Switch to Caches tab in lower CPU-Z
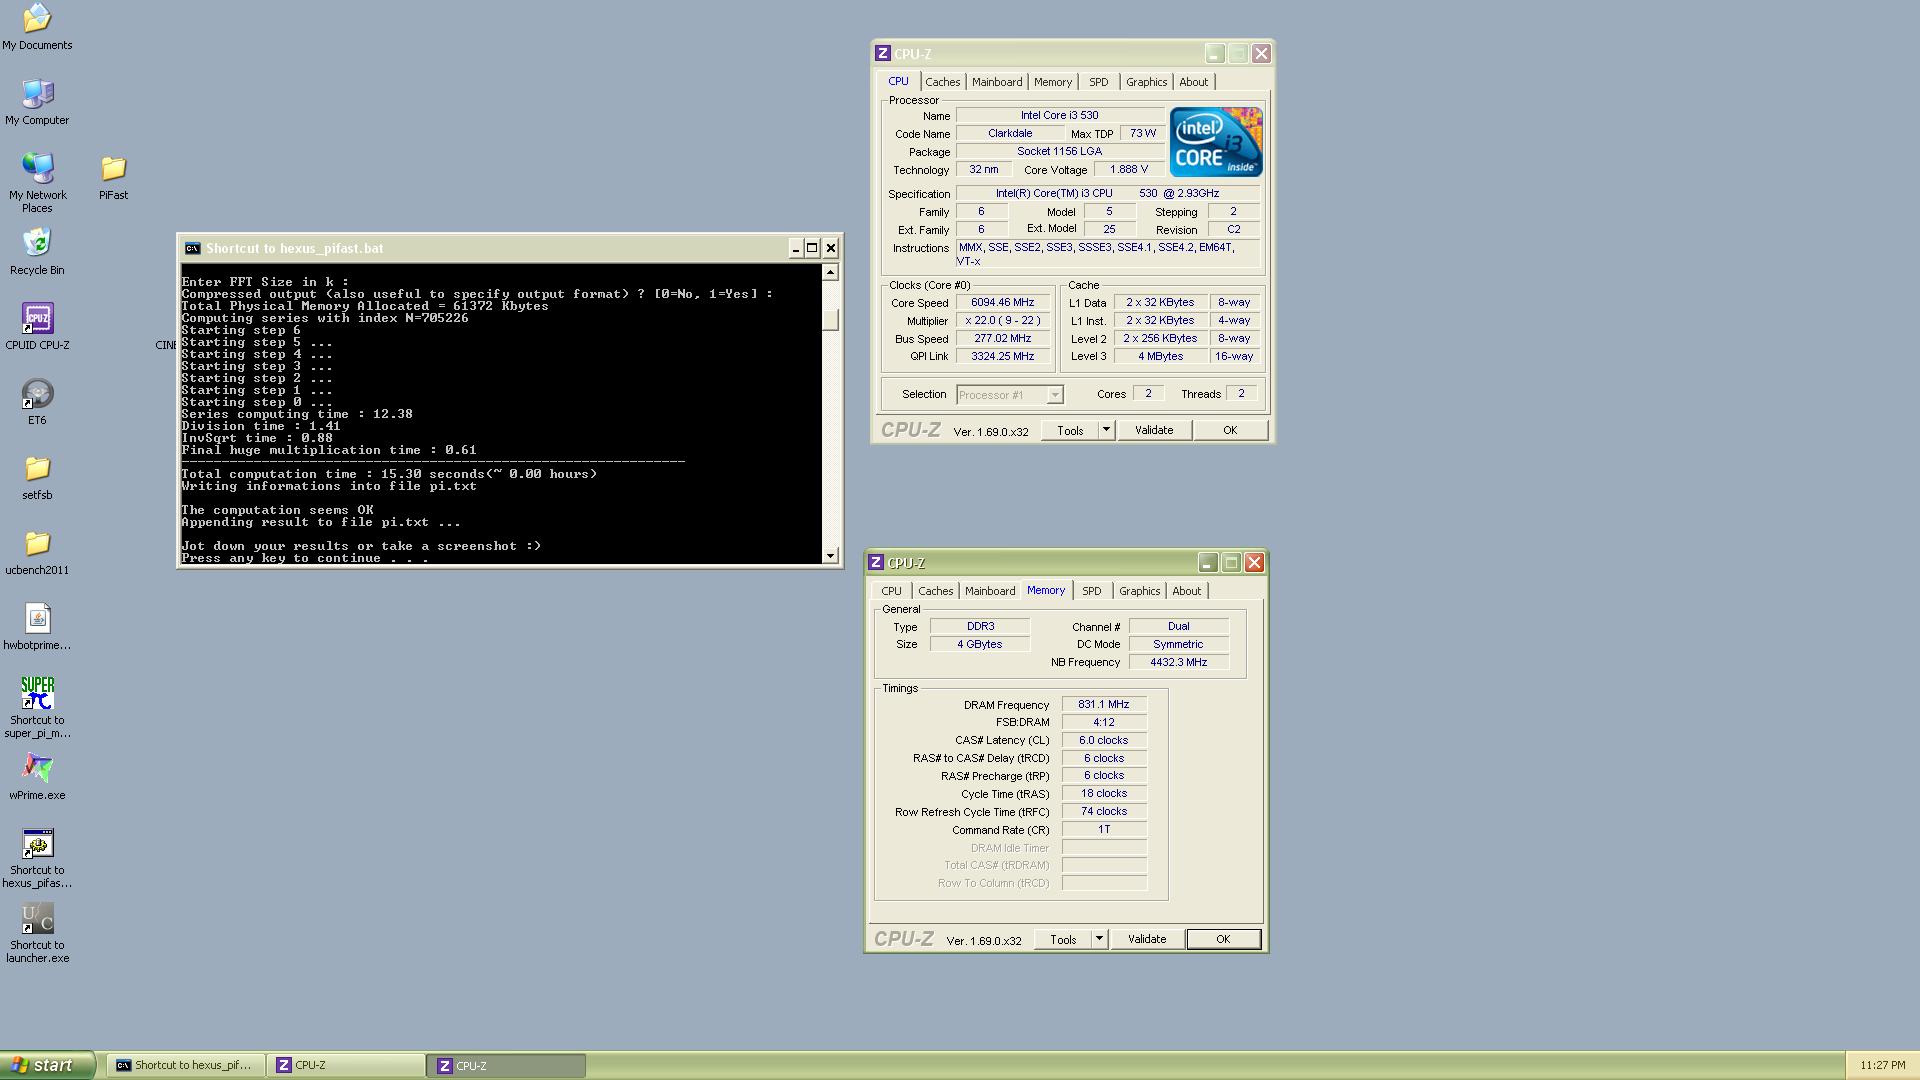The width and height of the screenshot is (1920, 1080). tap(935, 591)
